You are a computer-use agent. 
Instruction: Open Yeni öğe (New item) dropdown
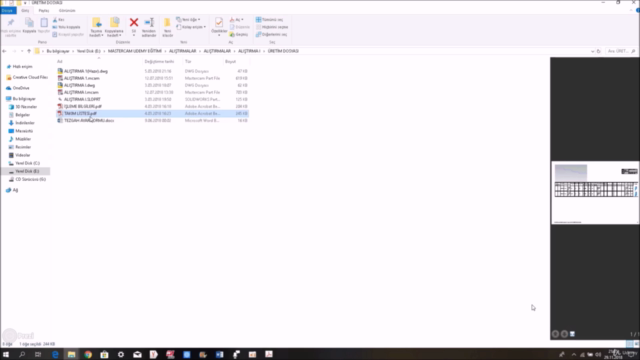pyautogui.click(x=188, y=20)
